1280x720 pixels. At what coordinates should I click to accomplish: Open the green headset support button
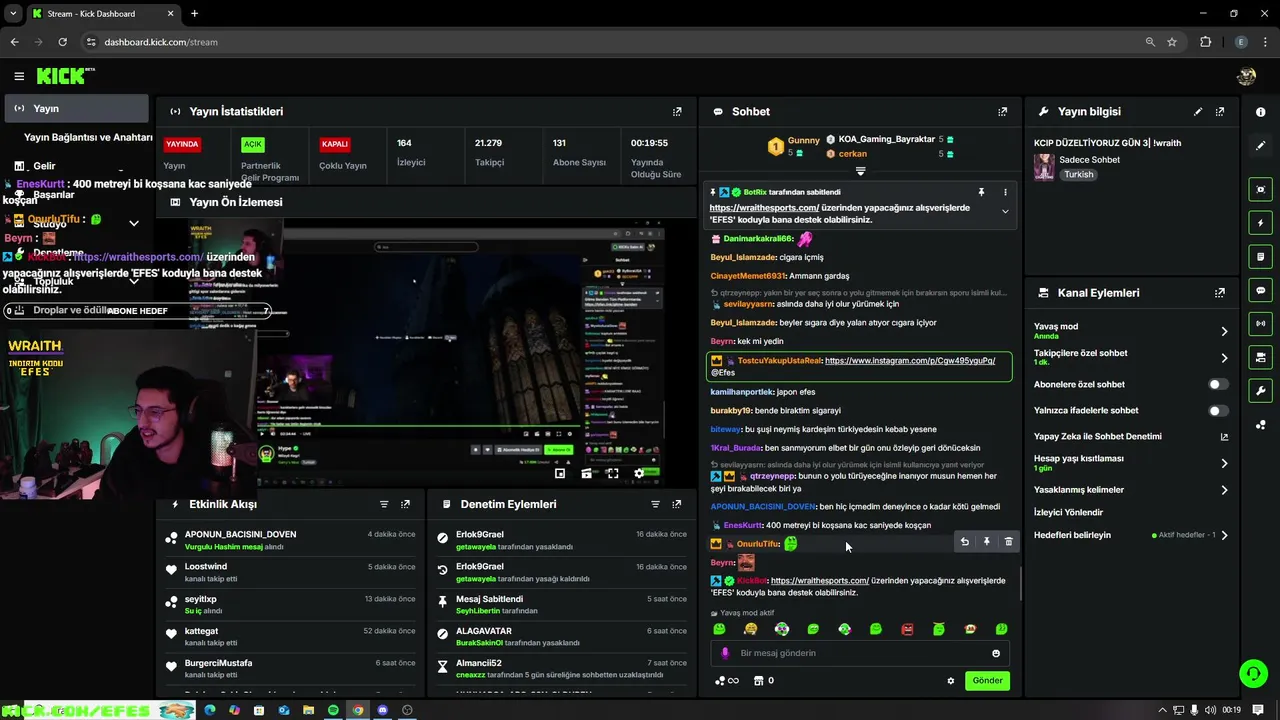[x=1253, y=673]
